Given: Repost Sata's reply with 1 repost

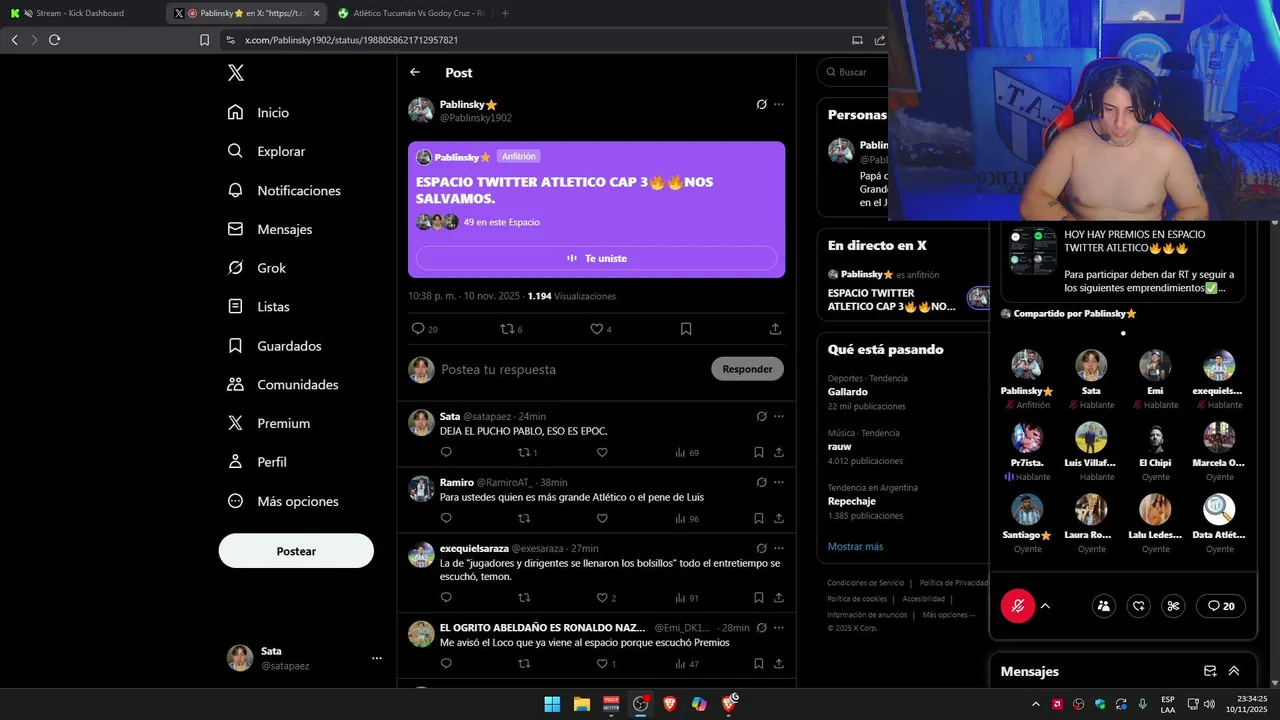Looking at the screenshot, I should 527,452.
